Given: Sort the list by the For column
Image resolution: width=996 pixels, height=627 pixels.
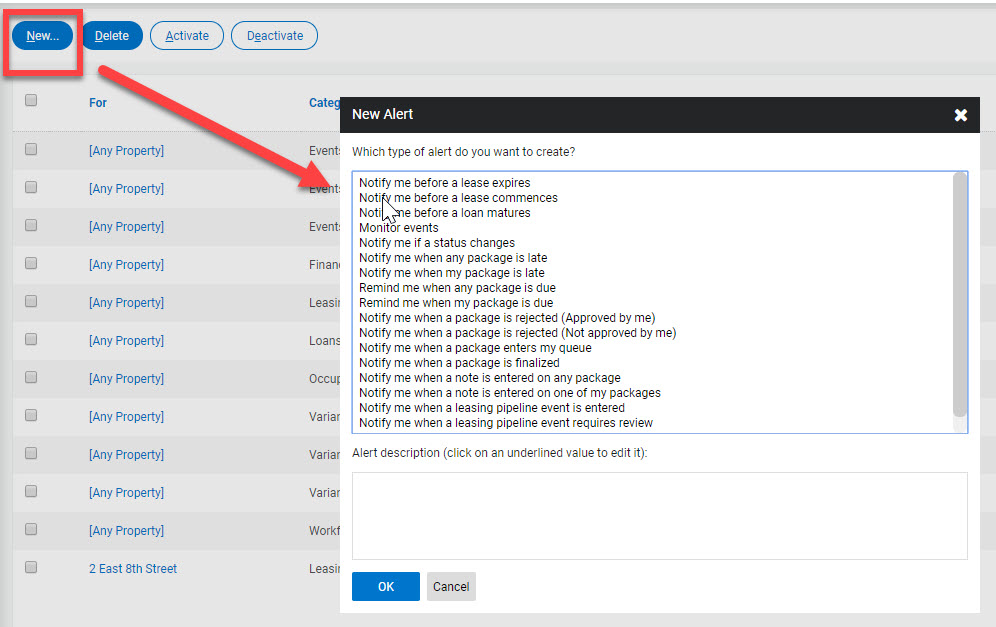Looking at the screenshot, I should [97, 102].
